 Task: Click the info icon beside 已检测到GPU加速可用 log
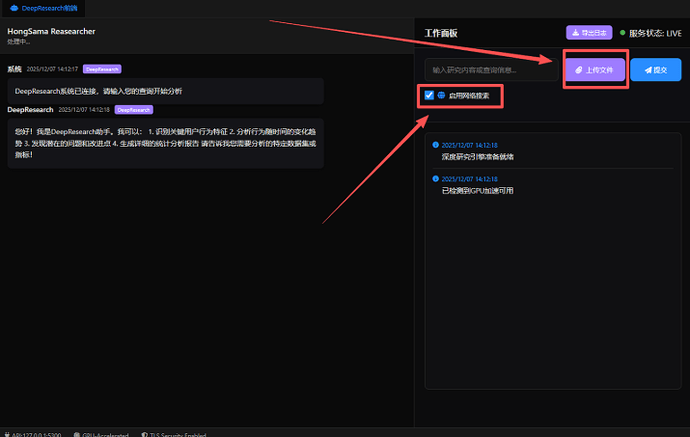pyautogui.click(x=436, y=179)
